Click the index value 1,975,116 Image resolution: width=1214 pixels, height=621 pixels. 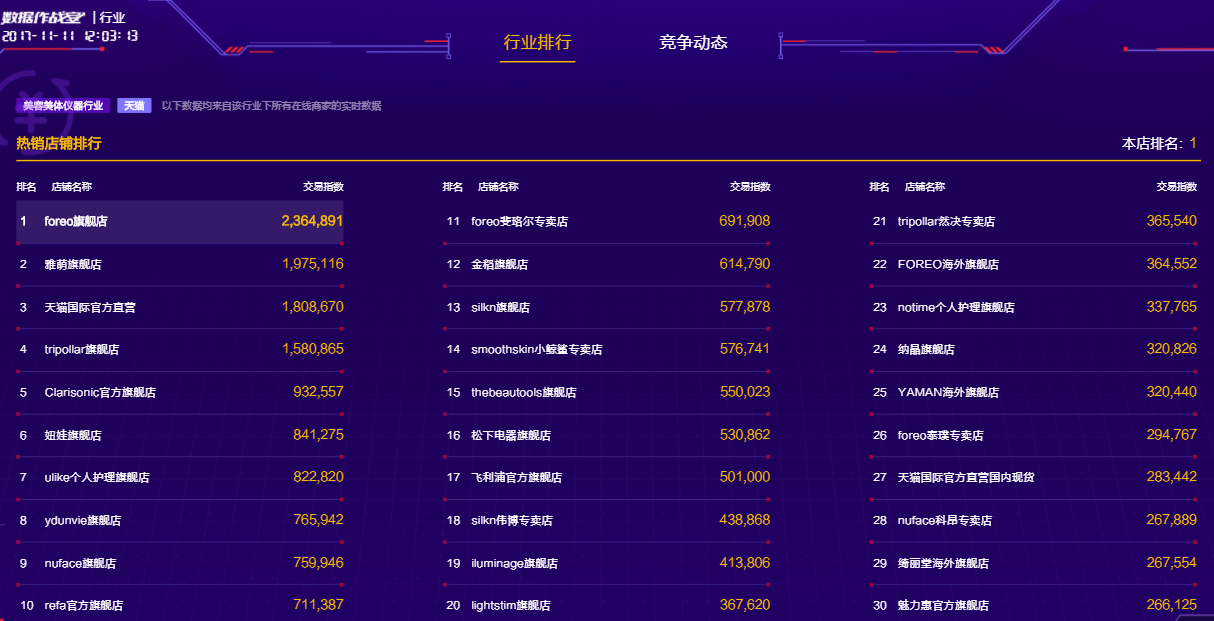click(313, 264)
